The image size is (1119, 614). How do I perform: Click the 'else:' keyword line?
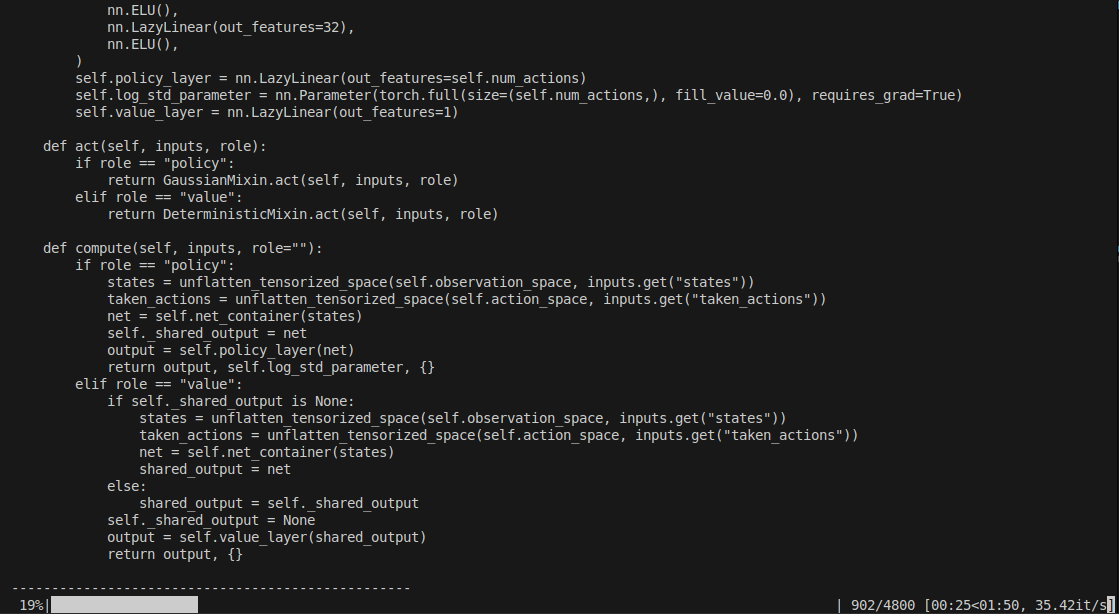(127, 486)
